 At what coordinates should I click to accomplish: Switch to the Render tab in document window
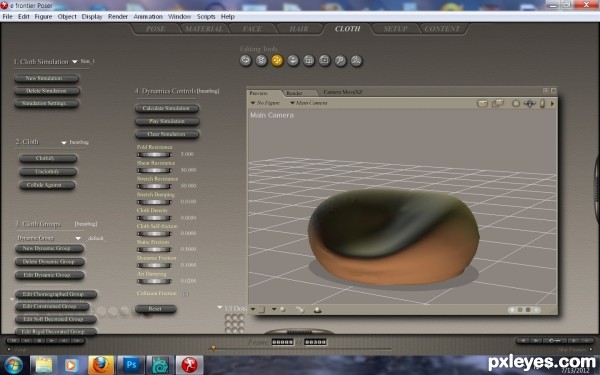point(294,93)
